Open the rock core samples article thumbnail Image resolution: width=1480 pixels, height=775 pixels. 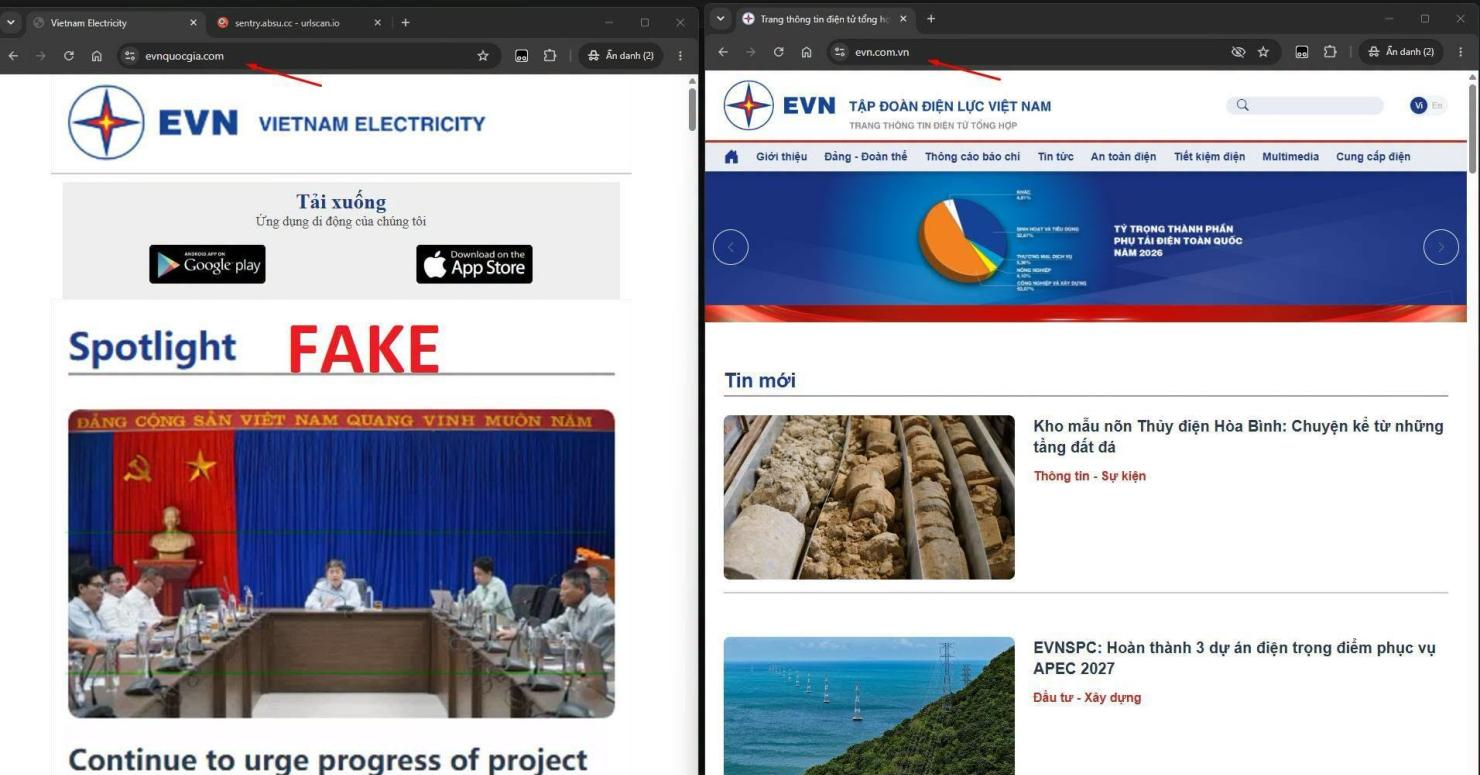tap(869, 497)
